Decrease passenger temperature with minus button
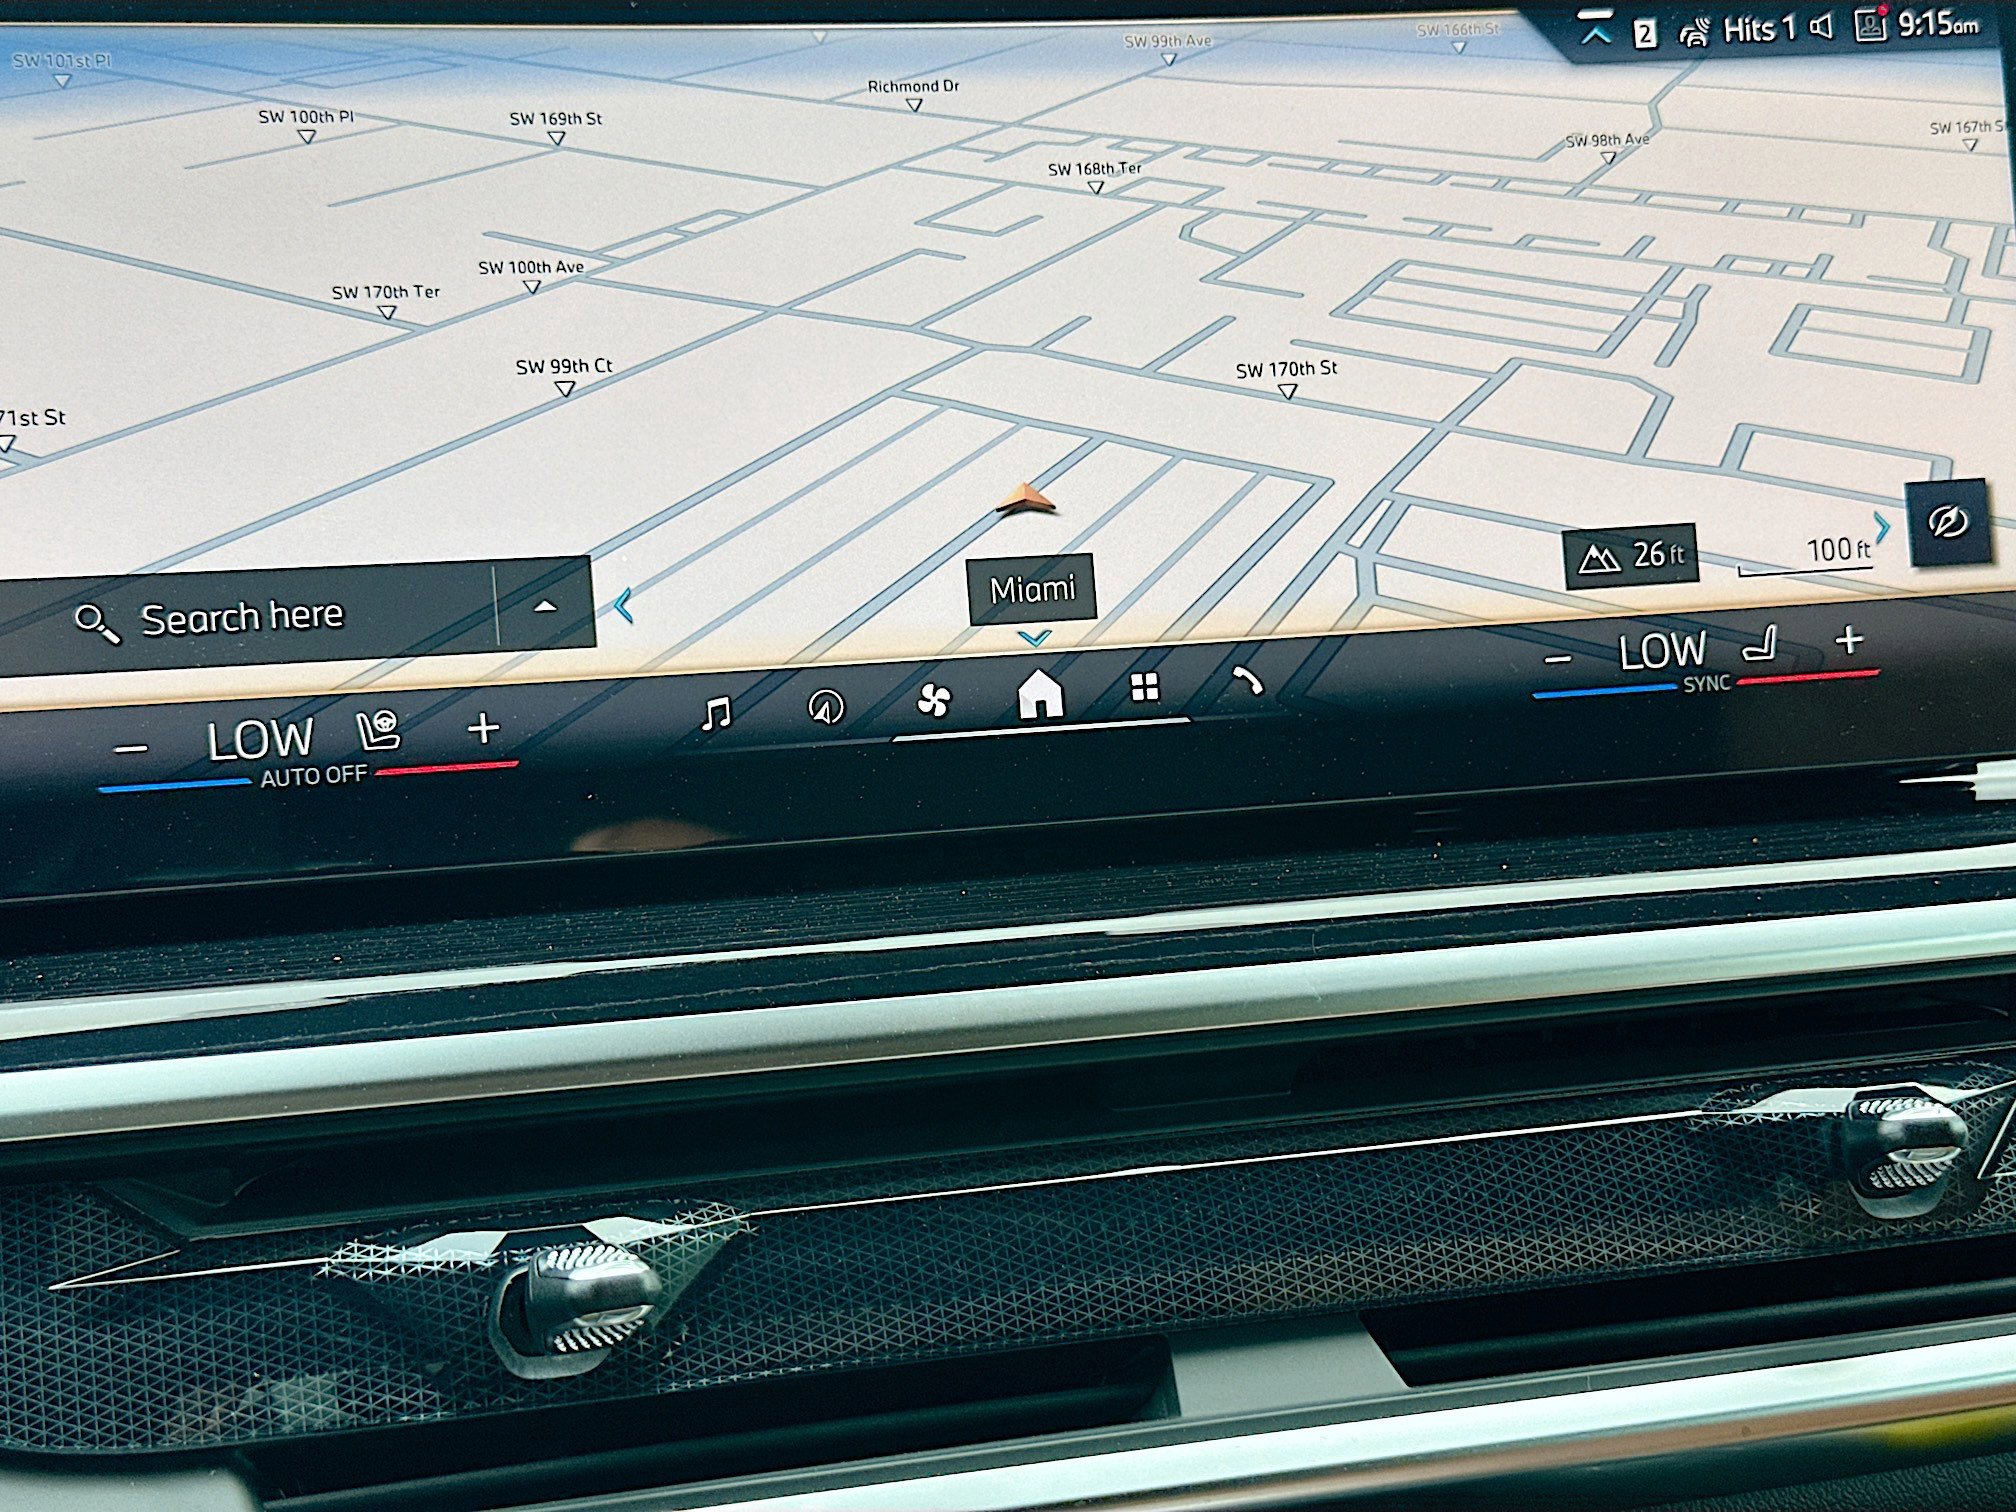2016x1512 pixels. coord(1558,660)
